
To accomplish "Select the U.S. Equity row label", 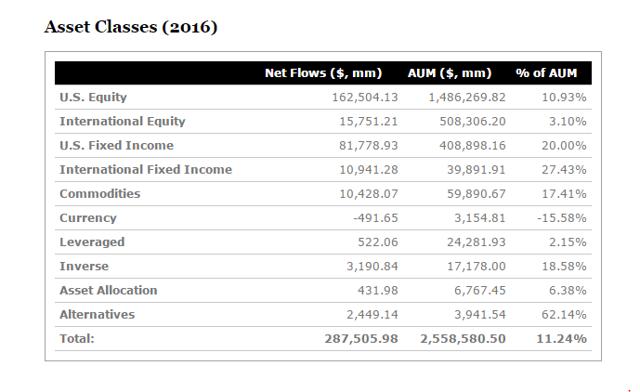I will (x=93, y=97).
